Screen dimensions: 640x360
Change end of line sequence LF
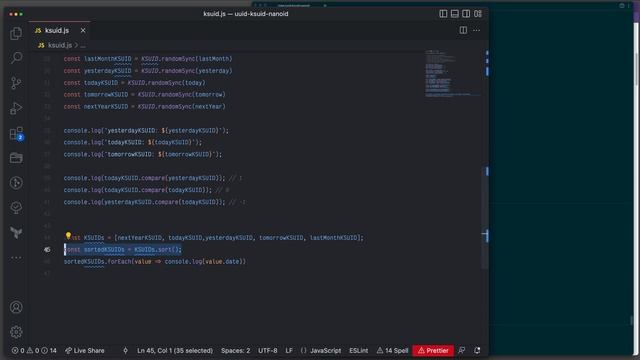click(x=289, y=351)
